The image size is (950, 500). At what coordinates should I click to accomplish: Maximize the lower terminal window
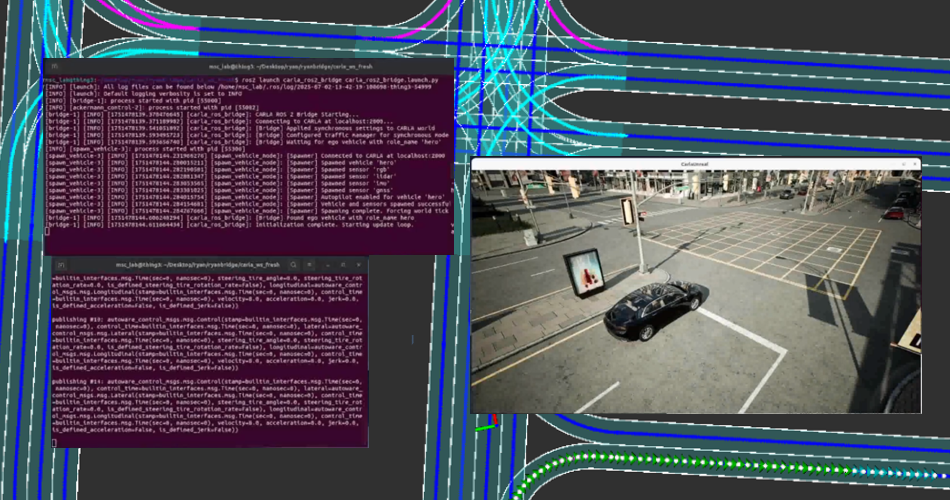[343, 264]
